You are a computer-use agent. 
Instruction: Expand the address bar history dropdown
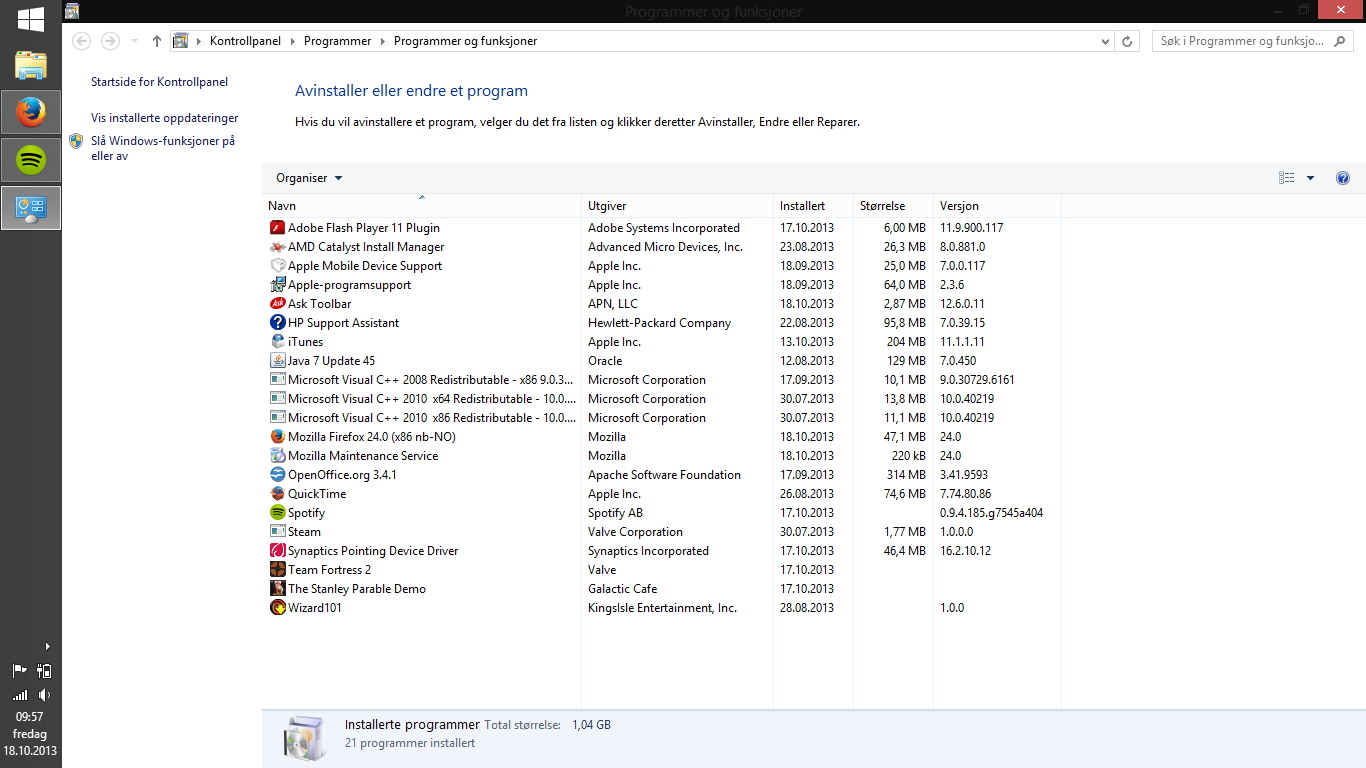1105,41
